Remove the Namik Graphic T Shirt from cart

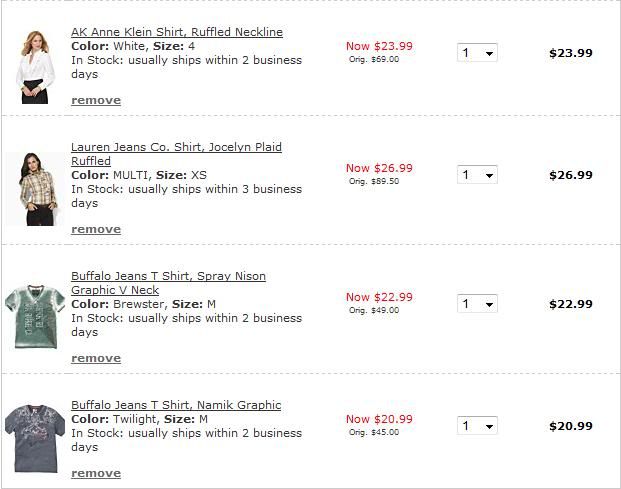coord(96,474)
